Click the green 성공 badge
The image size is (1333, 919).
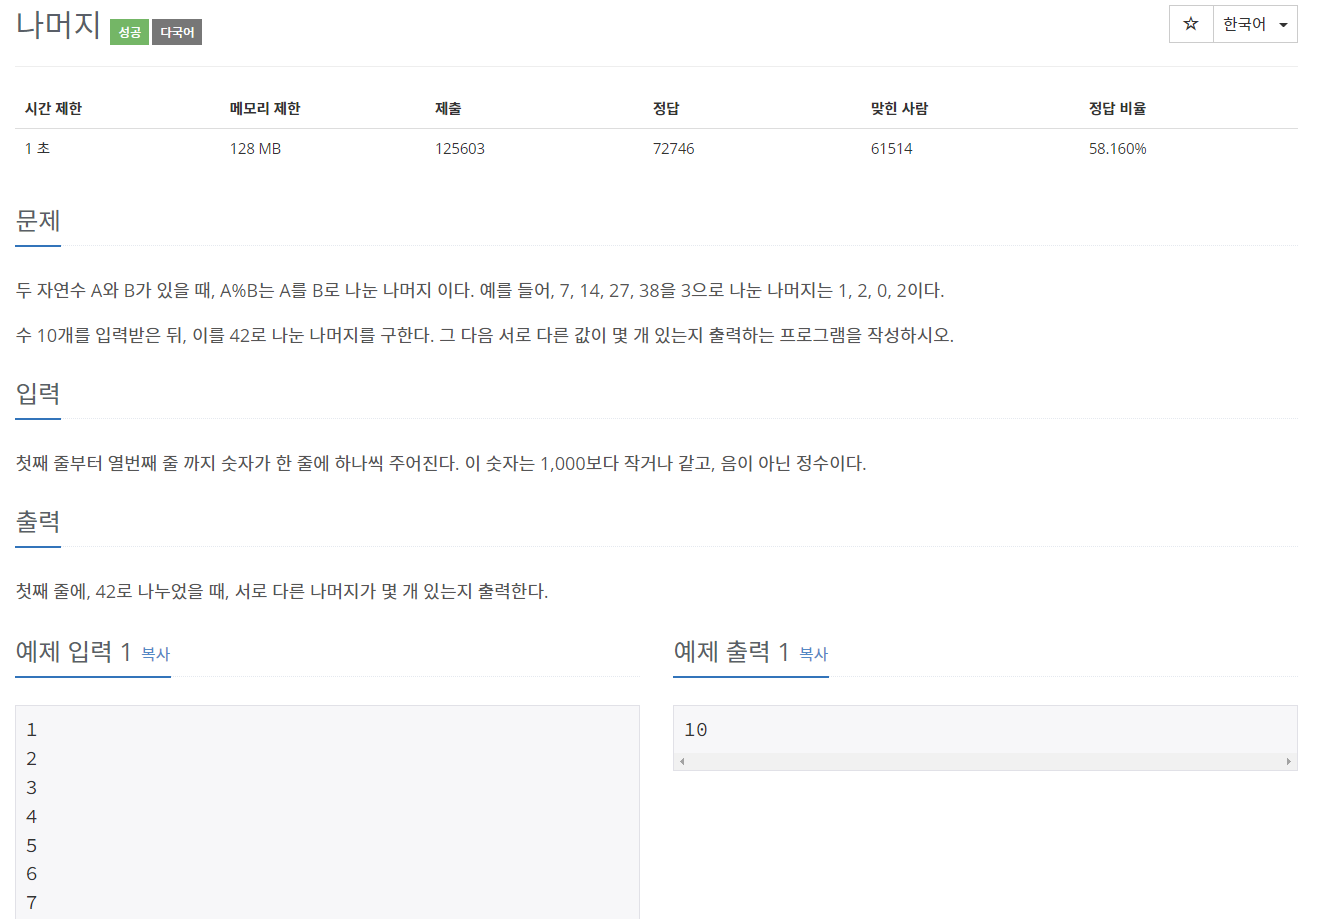(129, 32)
